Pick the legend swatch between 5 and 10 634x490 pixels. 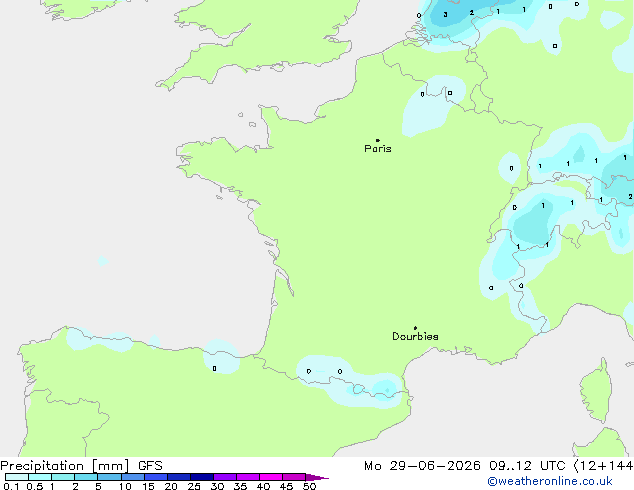tap(109, 477)
